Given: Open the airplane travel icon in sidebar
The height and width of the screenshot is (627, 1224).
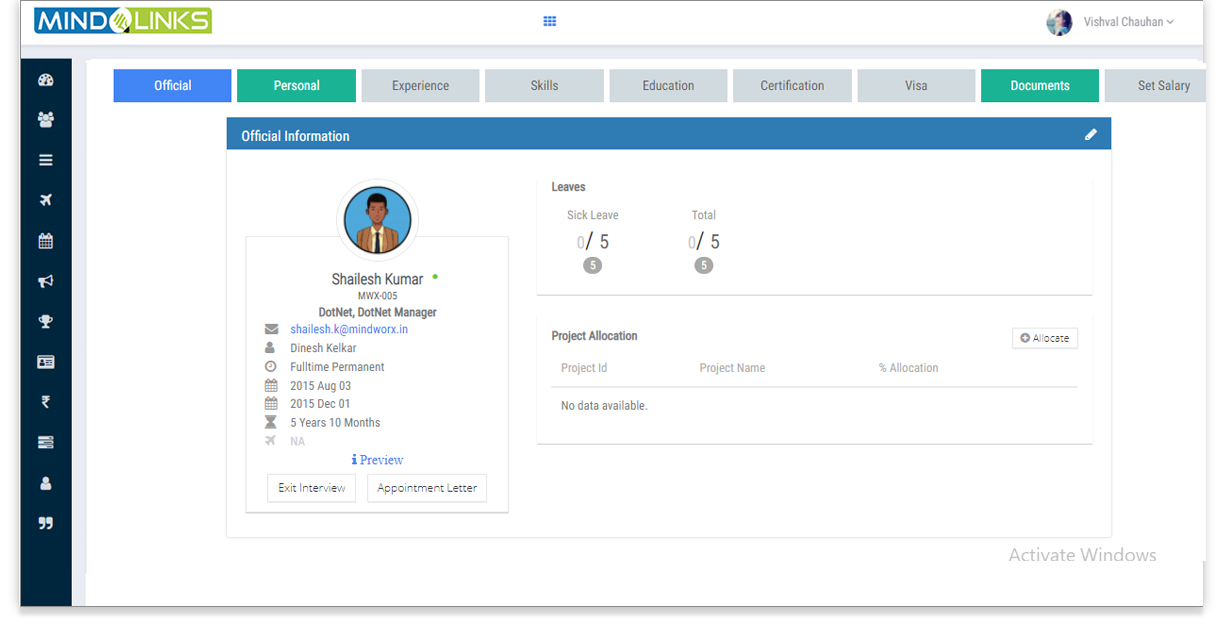Looking at the screenshot, I should 45,200.
